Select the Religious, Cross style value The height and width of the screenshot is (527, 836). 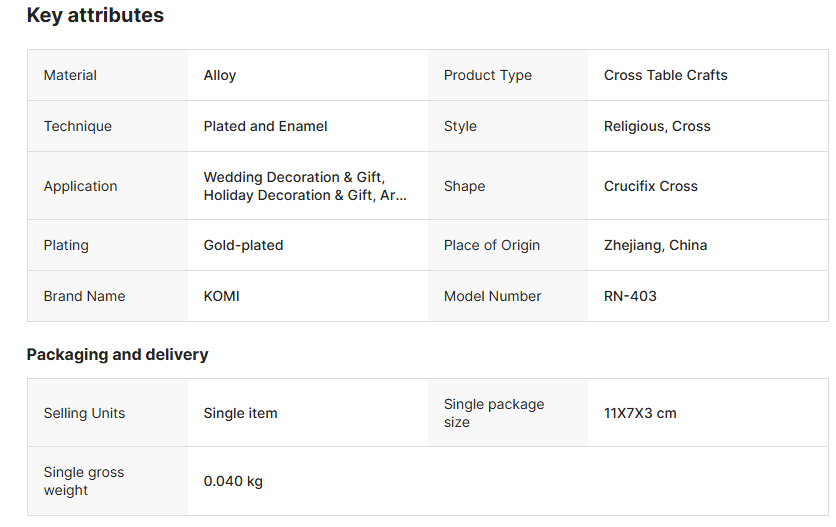point(657,126)
